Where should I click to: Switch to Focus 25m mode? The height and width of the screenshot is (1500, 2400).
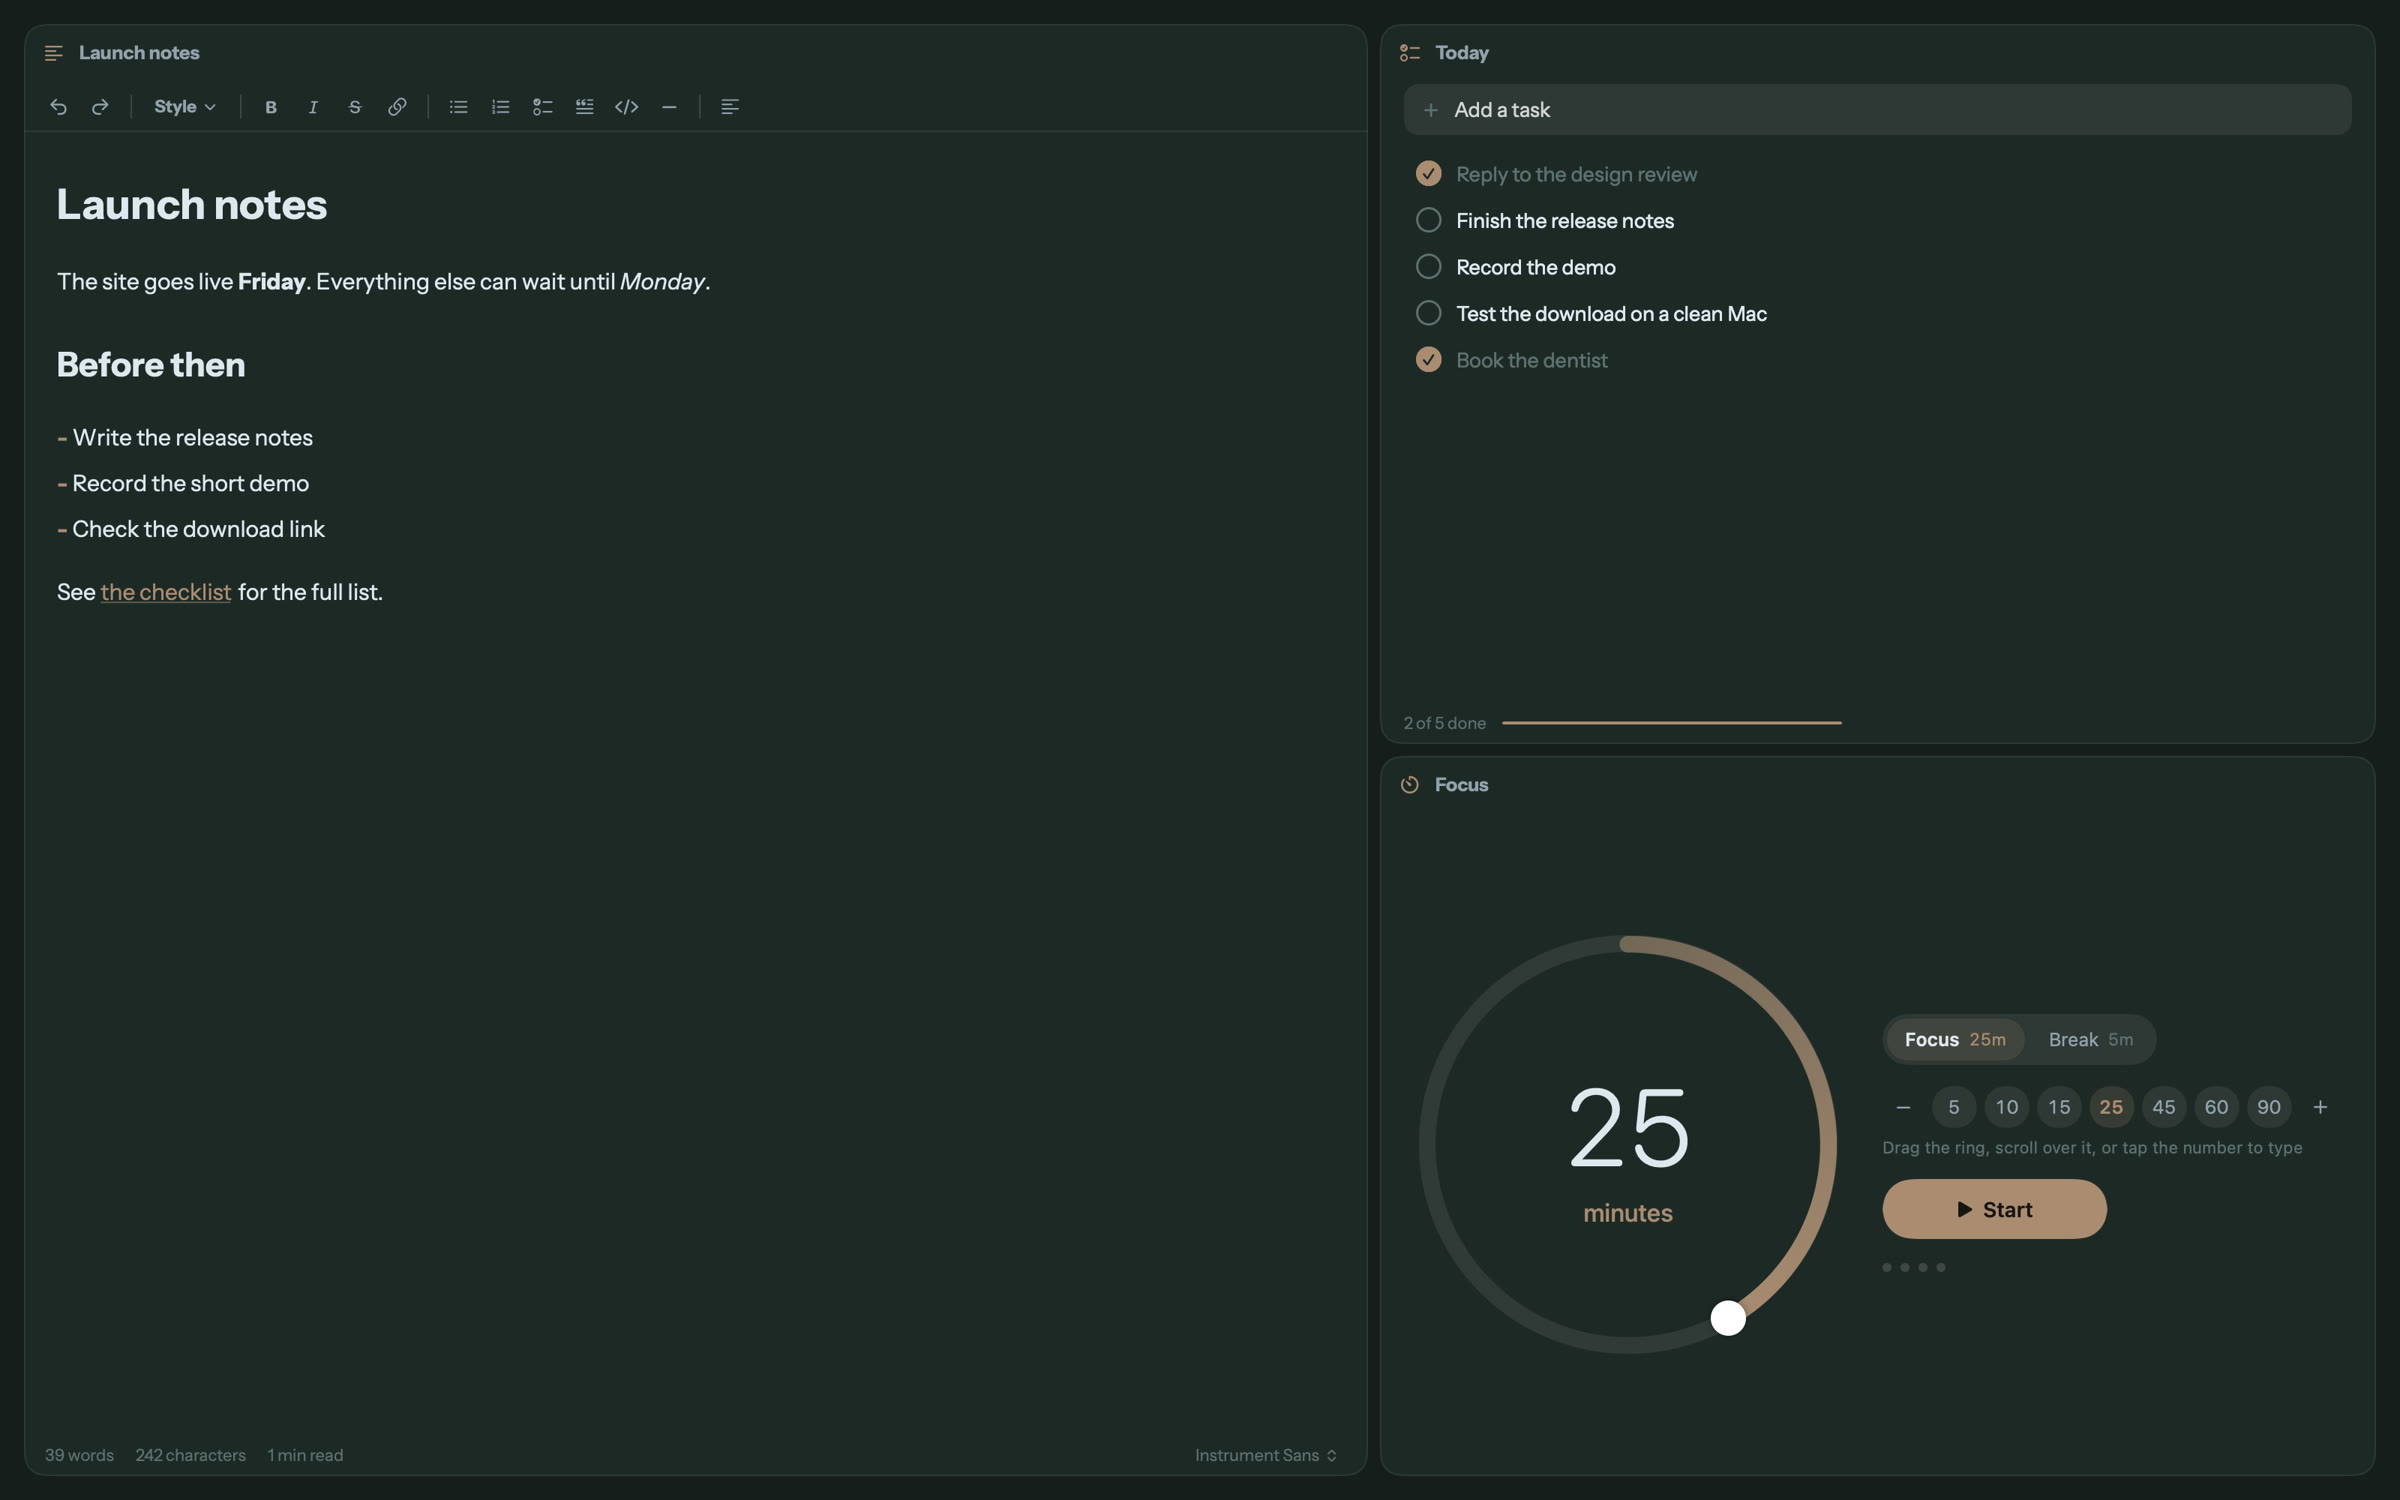[x=1955, y=1040]
